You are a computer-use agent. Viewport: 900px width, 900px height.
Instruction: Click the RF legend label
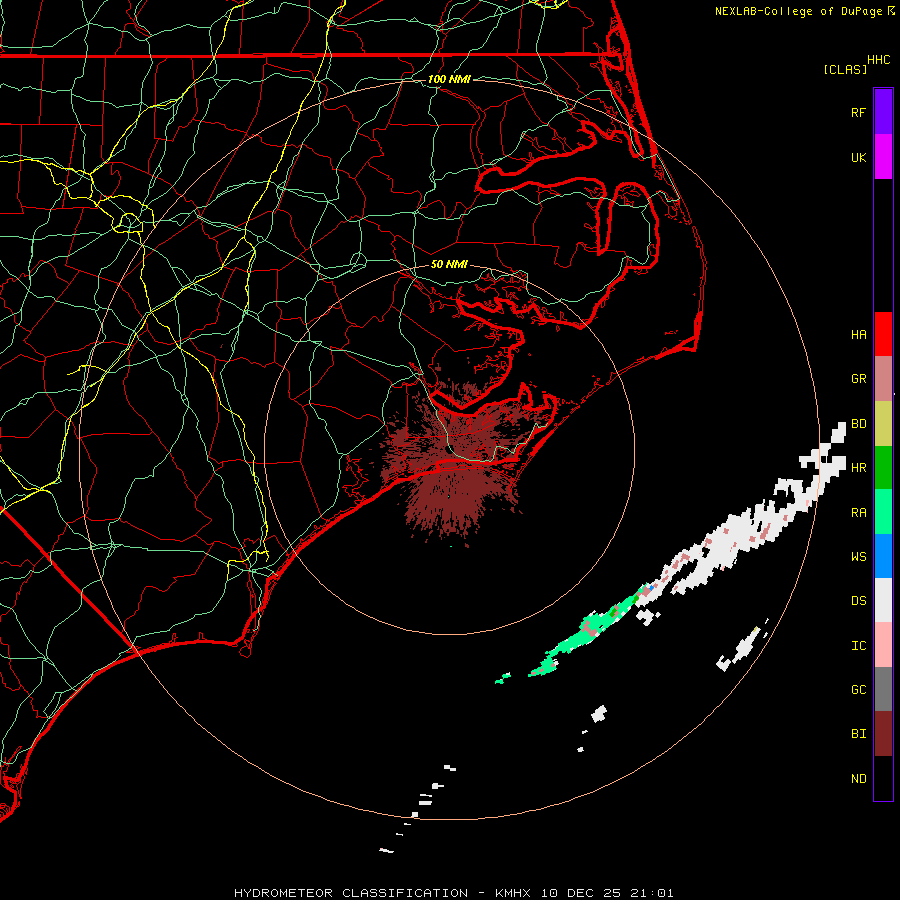[858, 112]
